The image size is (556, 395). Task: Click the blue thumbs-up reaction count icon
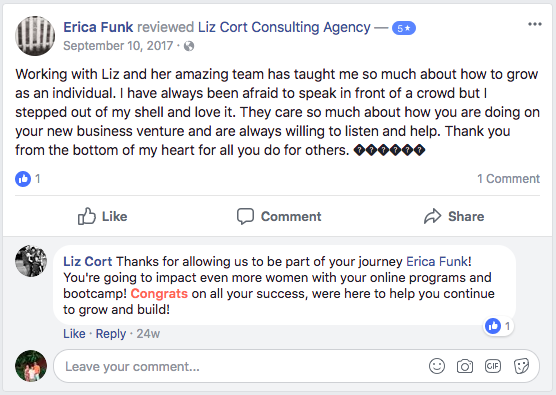click(23, 179)
